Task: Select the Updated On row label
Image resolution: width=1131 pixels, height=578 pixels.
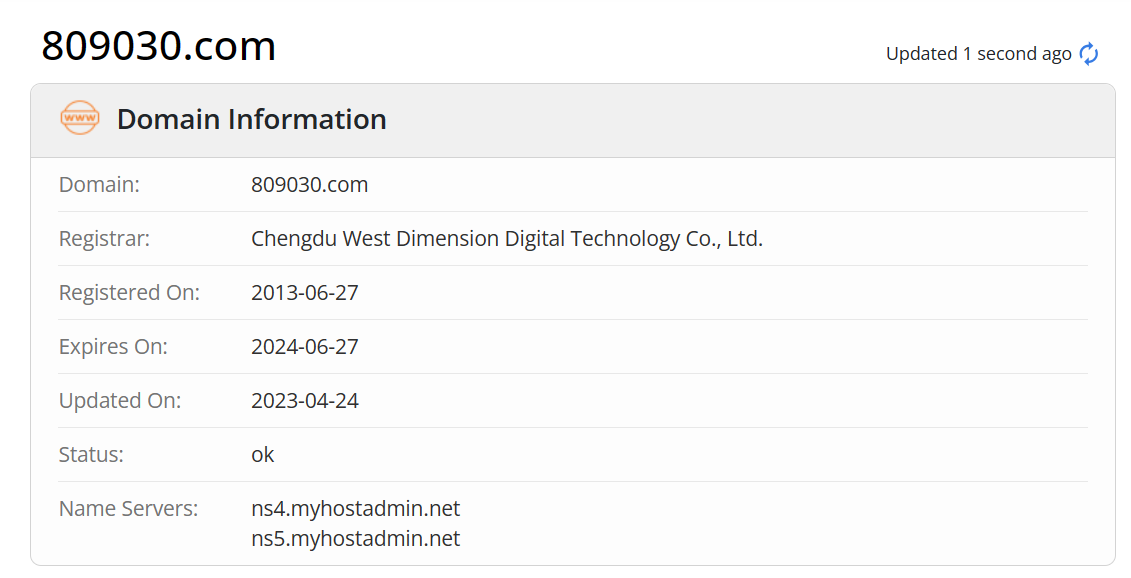Action: [x=118, y=400]
